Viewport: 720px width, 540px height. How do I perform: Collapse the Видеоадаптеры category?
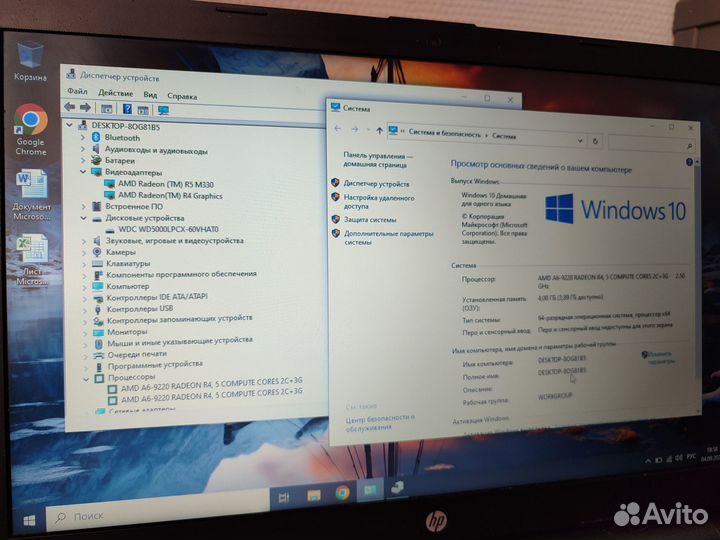(x=84, y=172)
